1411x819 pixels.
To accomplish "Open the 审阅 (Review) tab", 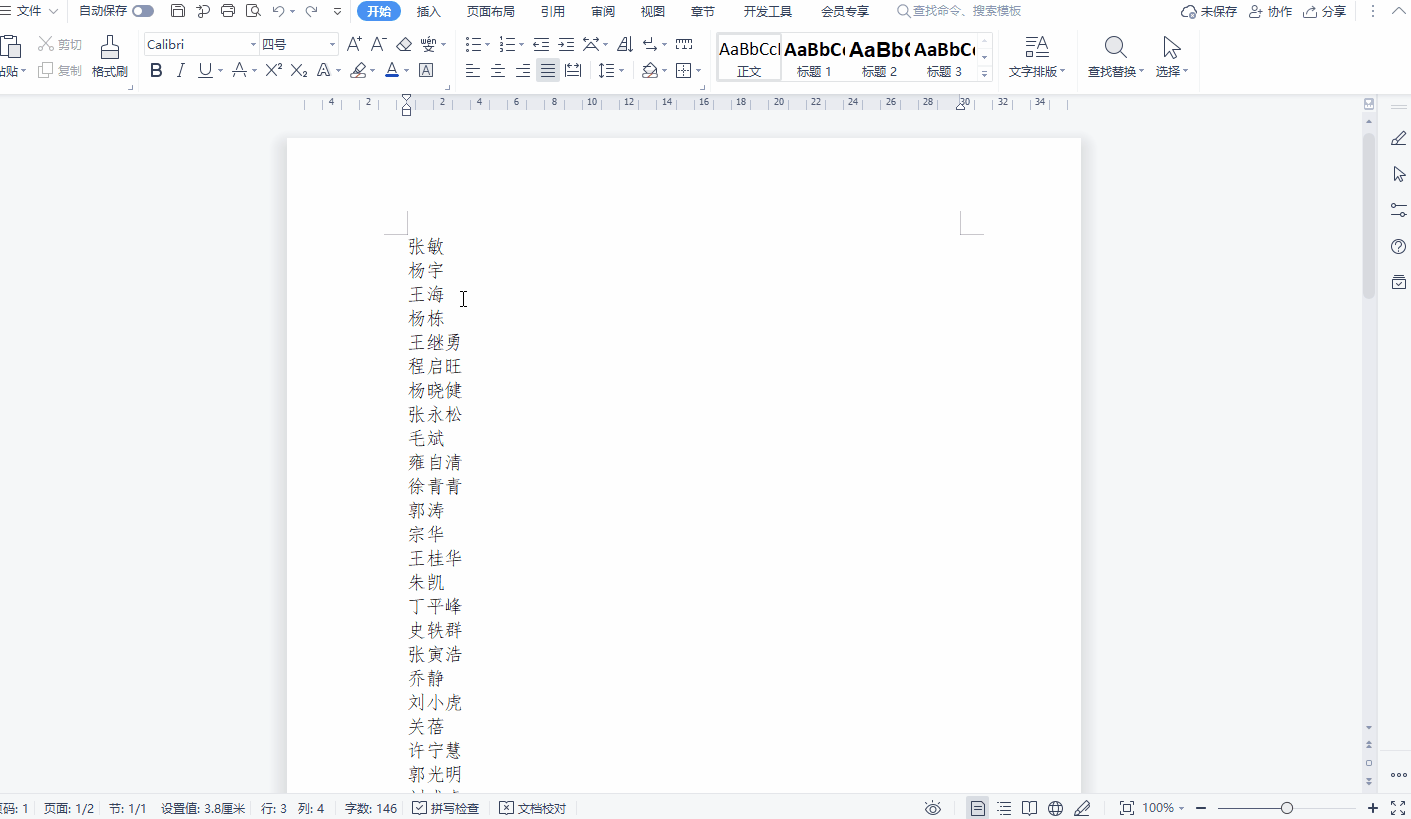I will [603, 12].
